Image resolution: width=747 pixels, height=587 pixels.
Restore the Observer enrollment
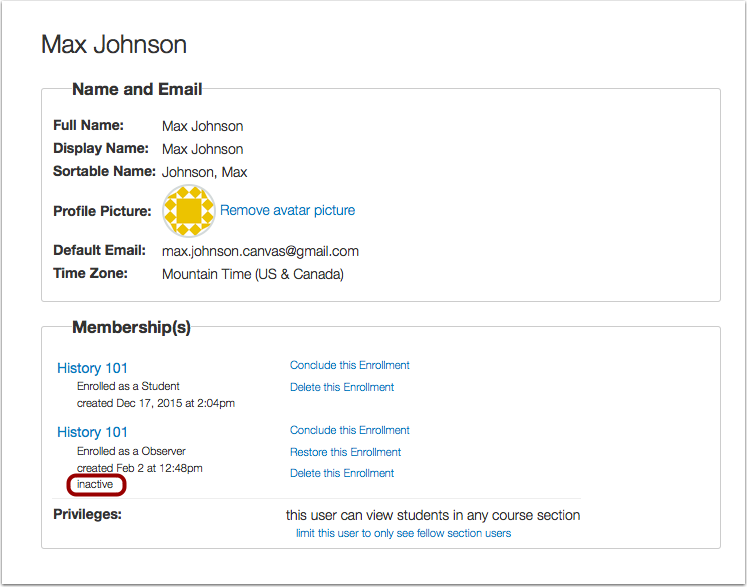(345, 452)
